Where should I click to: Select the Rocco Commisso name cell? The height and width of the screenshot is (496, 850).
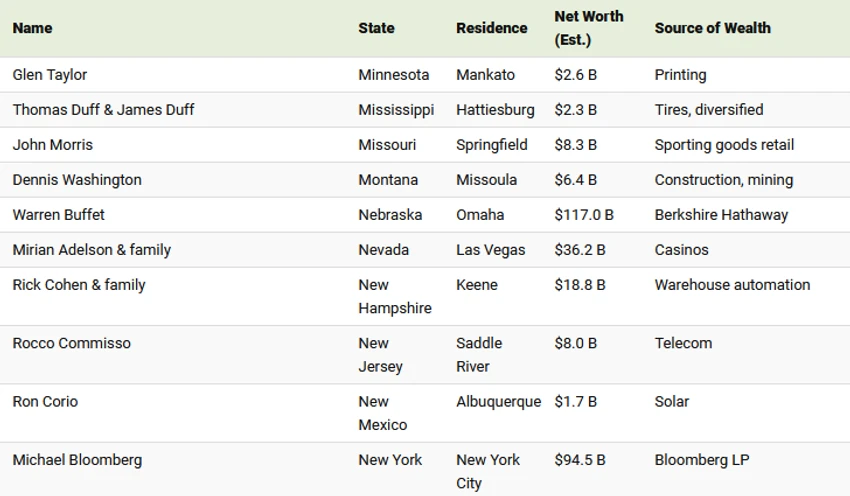tap(72, 343)
